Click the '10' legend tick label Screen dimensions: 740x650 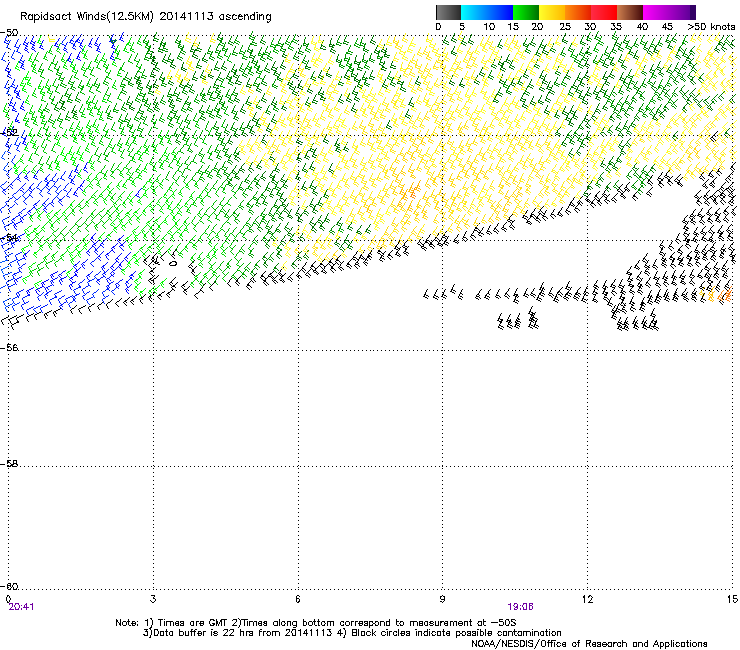[x=489, y=27]
